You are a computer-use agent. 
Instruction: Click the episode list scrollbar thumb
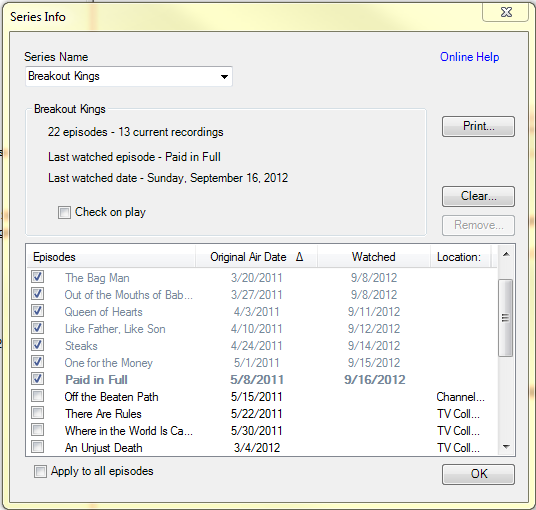[x=506, y=318]
